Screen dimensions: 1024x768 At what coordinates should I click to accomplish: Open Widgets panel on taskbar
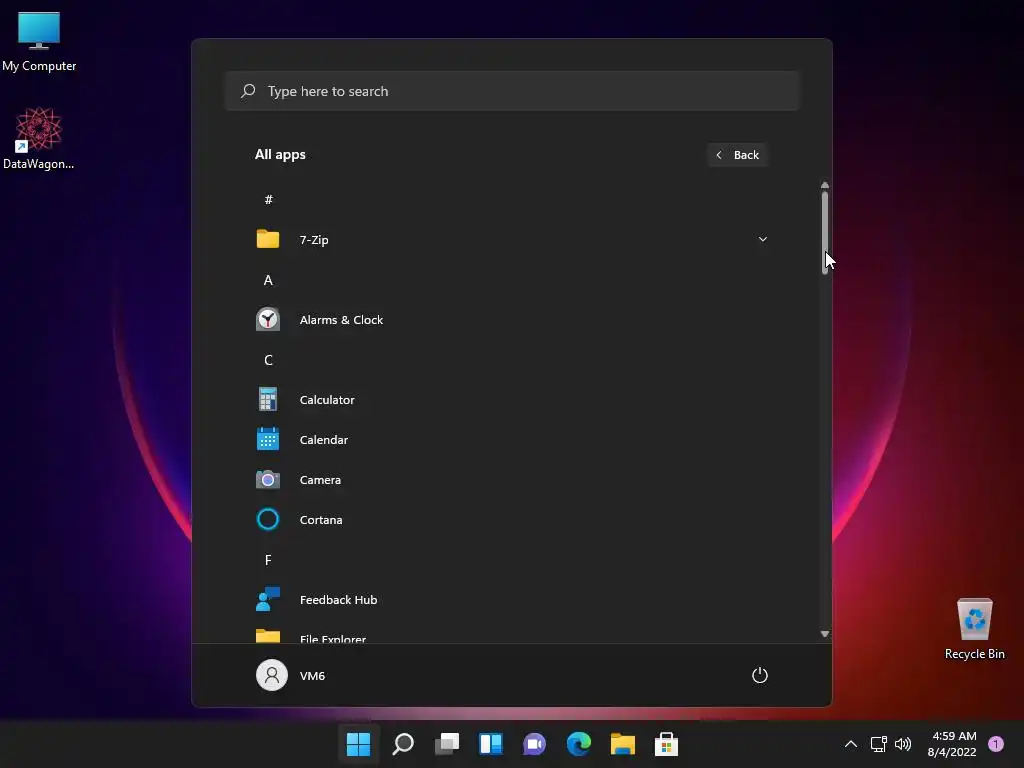490,744
